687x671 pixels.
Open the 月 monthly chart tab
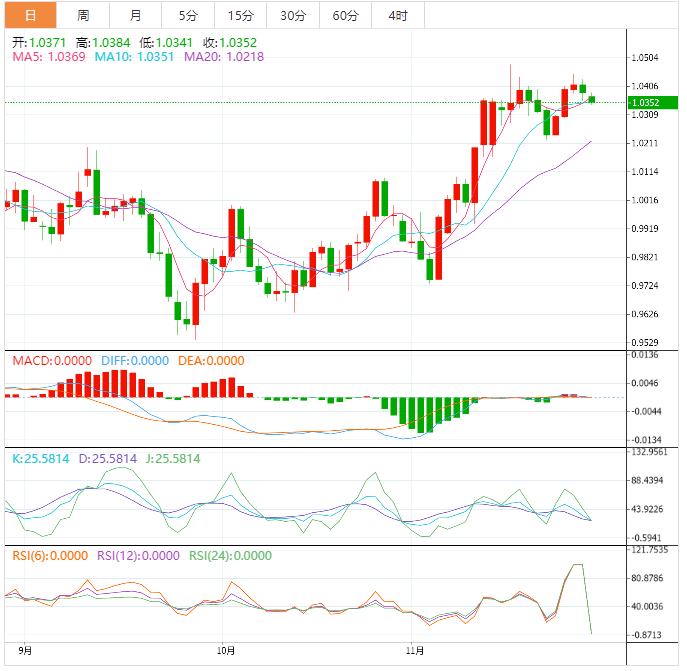click(x=135, y=15)
